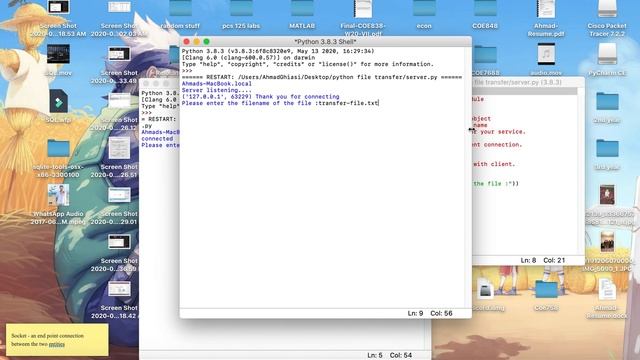This screenshot has height=360, width=640.
Task: Click 'with client.' comment in server.py editor
Action: coord(494,164)
